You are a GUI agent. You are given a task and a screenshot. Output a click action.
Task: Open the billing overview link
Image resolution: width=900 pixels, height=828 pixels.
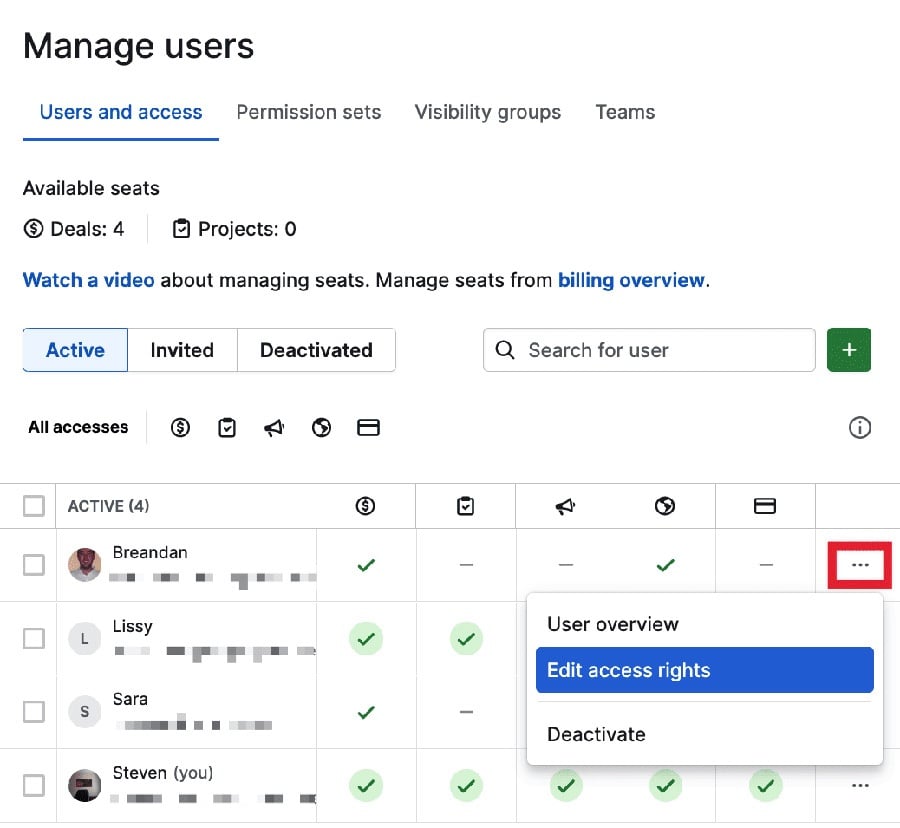631,280
